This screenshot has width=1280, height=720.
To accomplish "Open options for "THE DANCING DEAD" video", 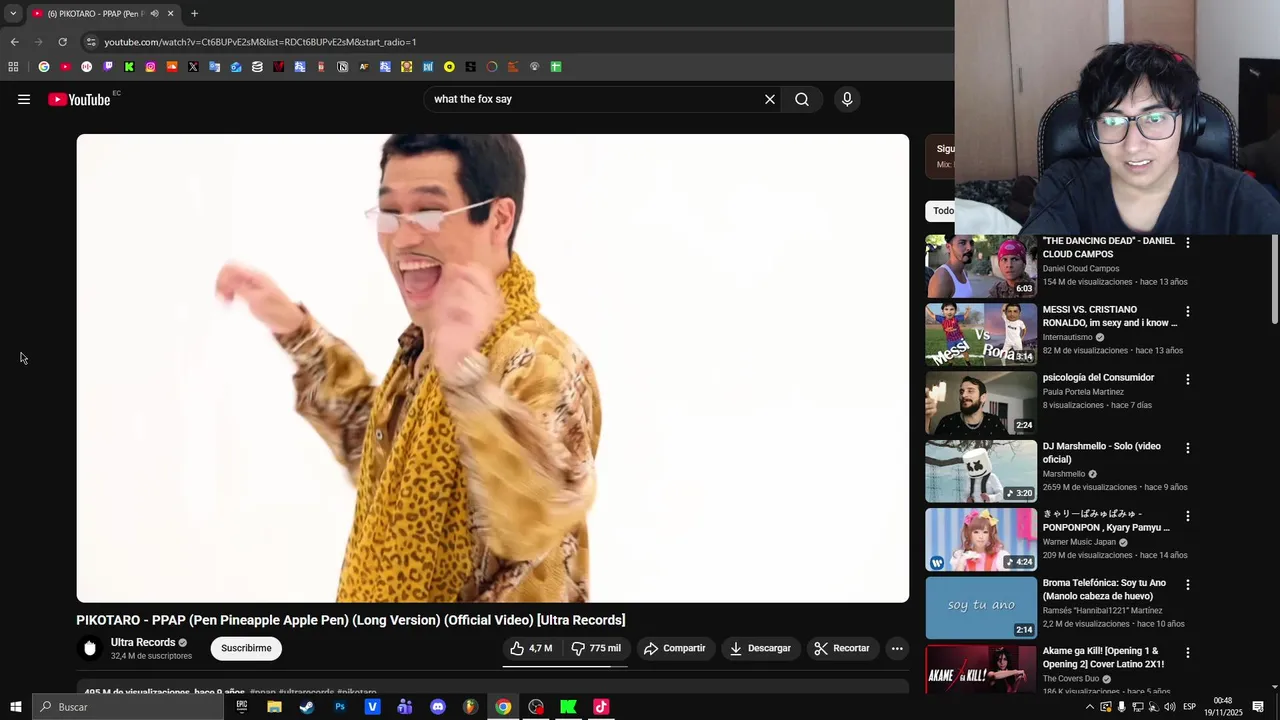I will click(1188, 242).
